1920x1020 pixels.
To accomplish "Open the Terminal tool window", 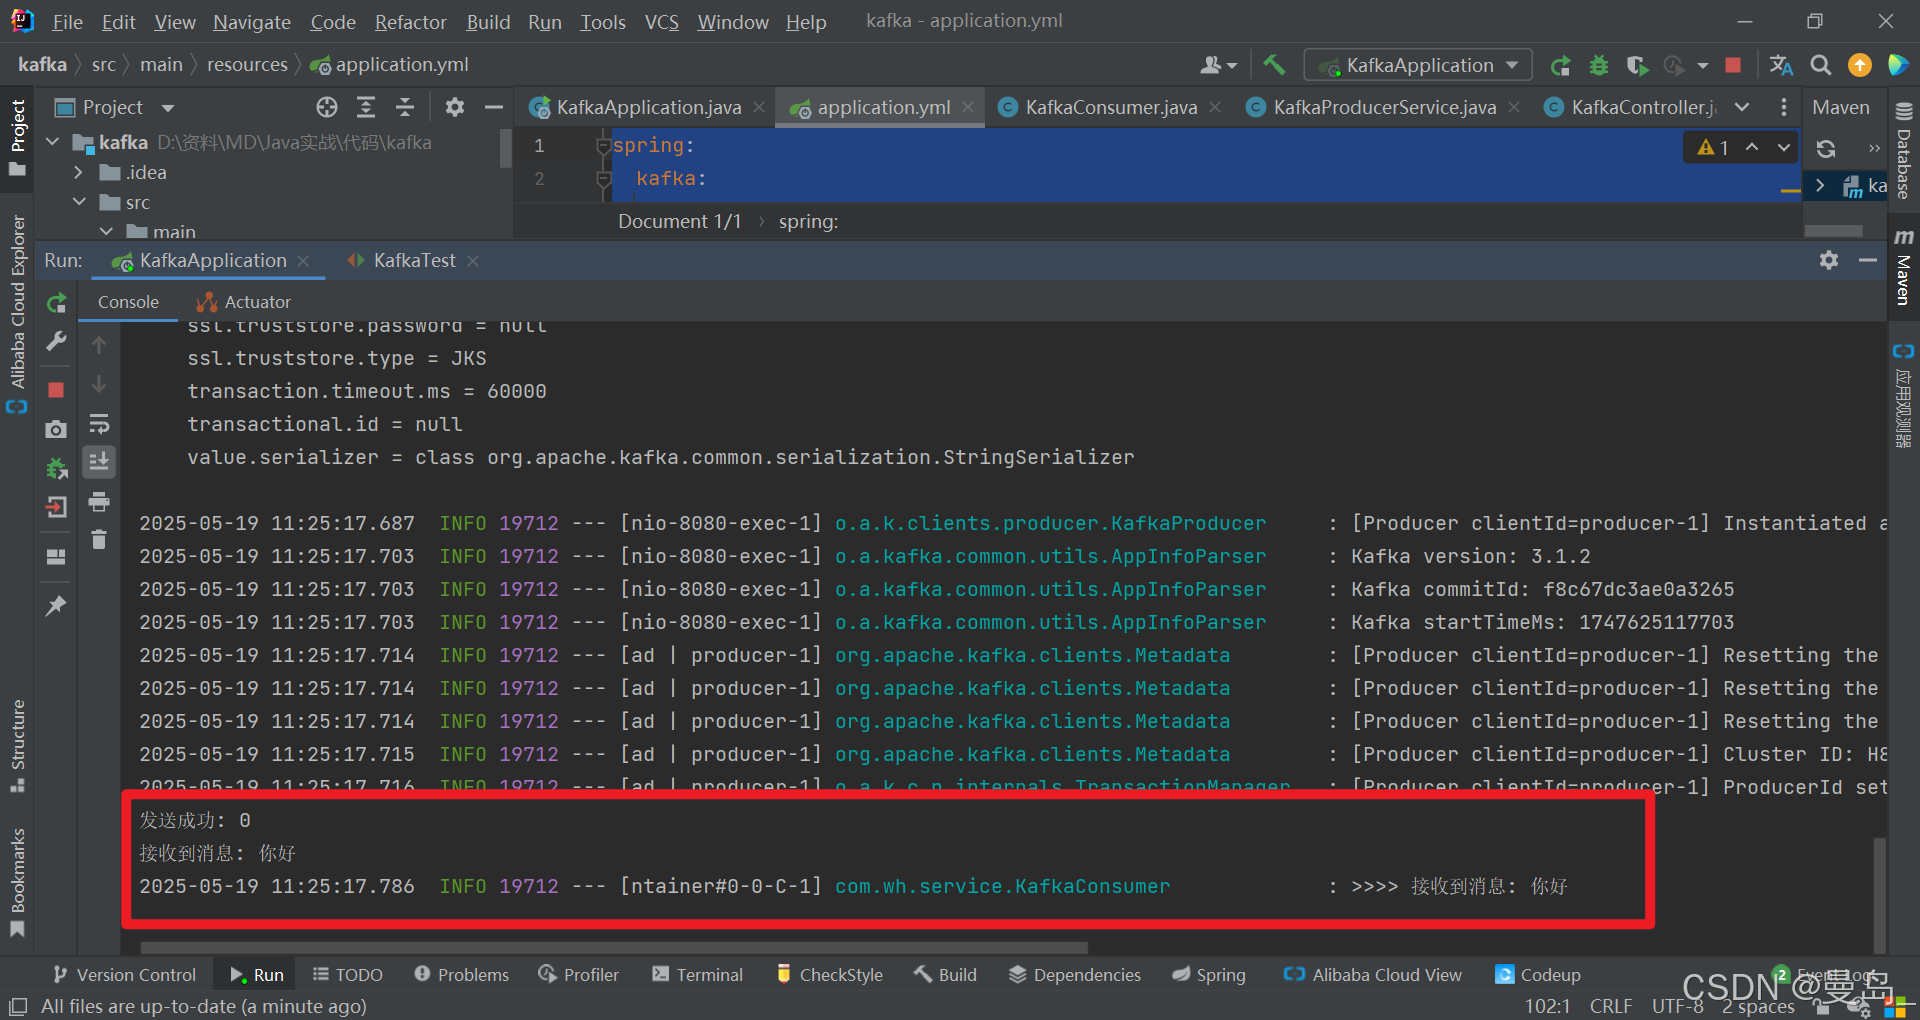I will 697,975.
